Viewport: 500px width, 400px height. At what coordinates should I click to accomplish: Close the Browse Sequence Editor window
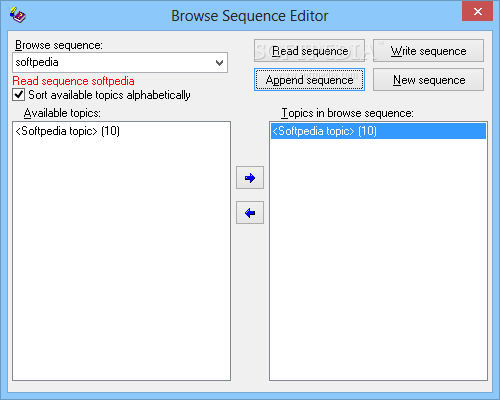[x=477, y=12]
